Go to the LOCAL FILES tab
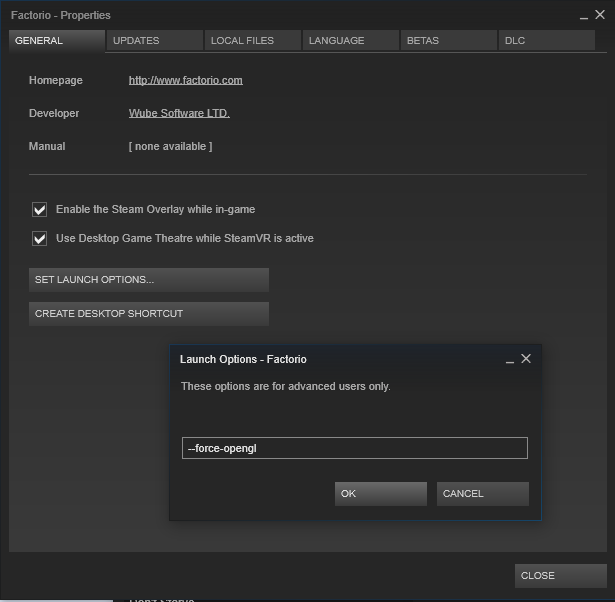This screenshot has width=615, height=602. pyautogui.click(x=252, y=41)
